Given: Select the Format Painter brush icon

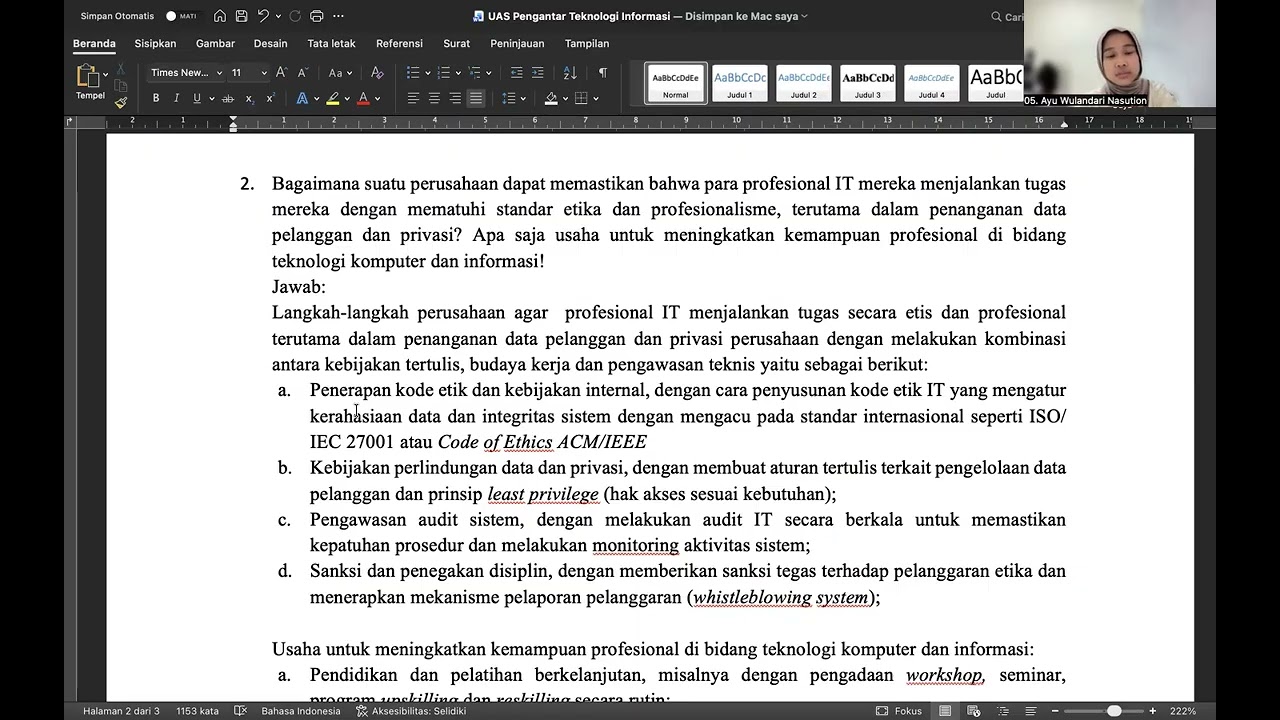Looking at the screenshot, I should click(x=121, y=102).
